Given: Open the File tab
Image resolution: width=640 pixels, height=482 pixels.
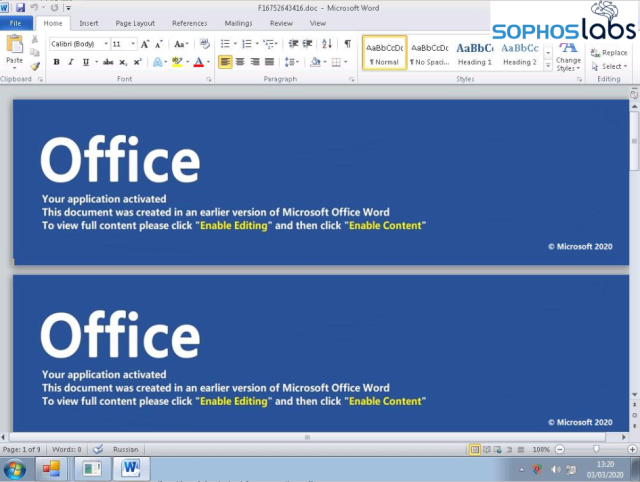Looking at the screenshot, I should pyautogui.click(x=16, y=23).
